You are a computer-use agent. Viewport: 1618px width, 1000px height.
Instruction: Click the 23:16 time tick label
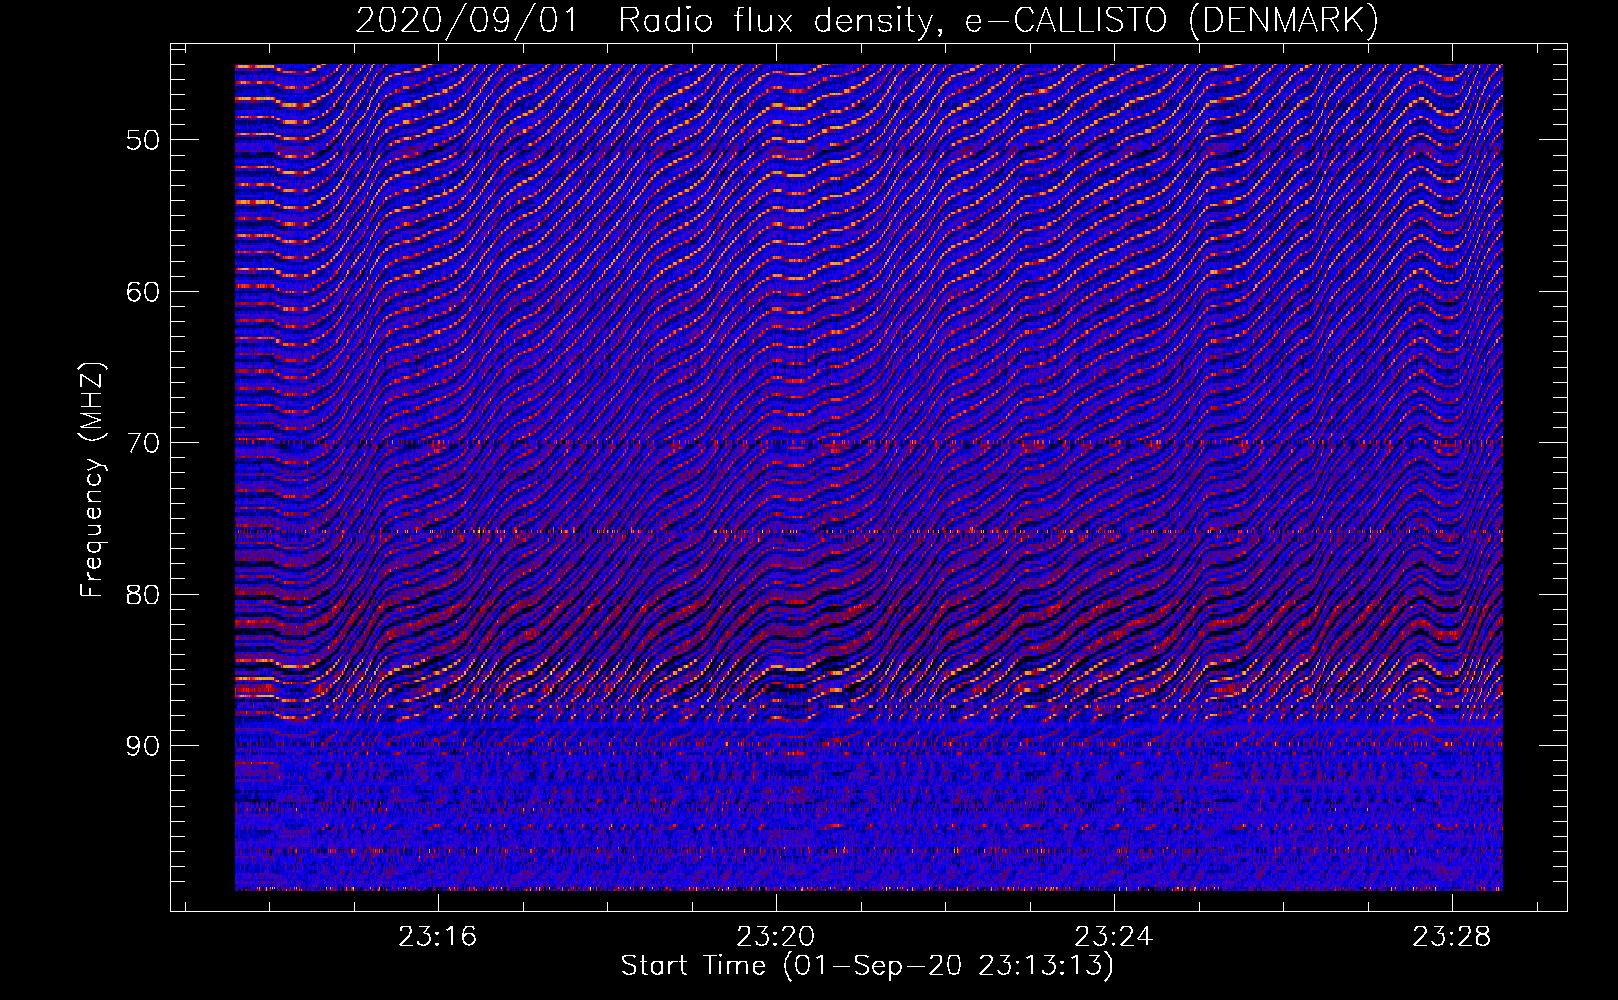[437, 937]
